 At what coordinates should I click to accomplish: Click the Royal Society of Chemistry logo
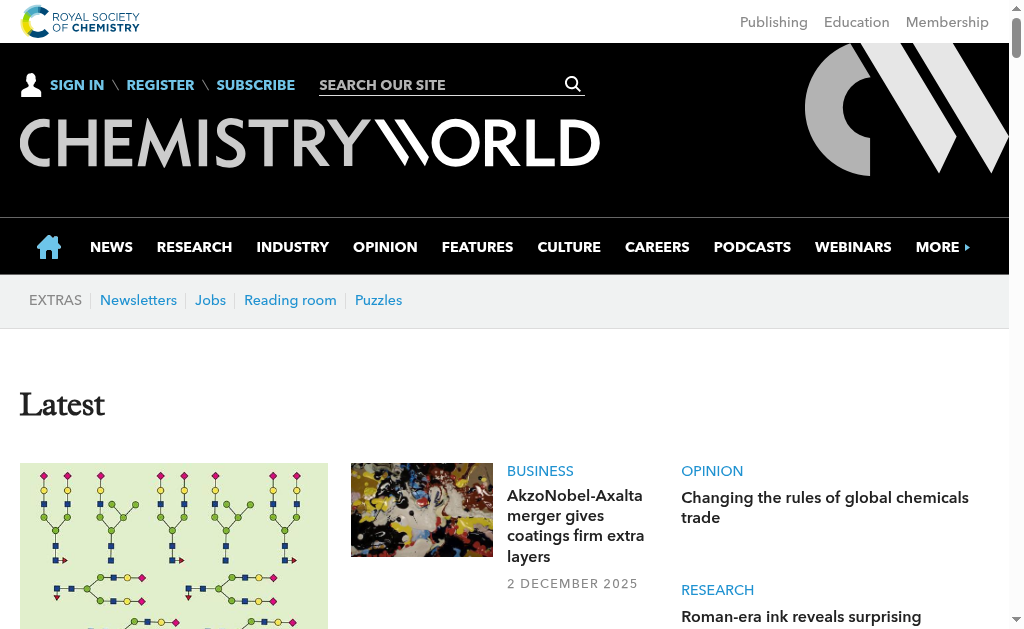pyautogui.click(x=81, y=22)
